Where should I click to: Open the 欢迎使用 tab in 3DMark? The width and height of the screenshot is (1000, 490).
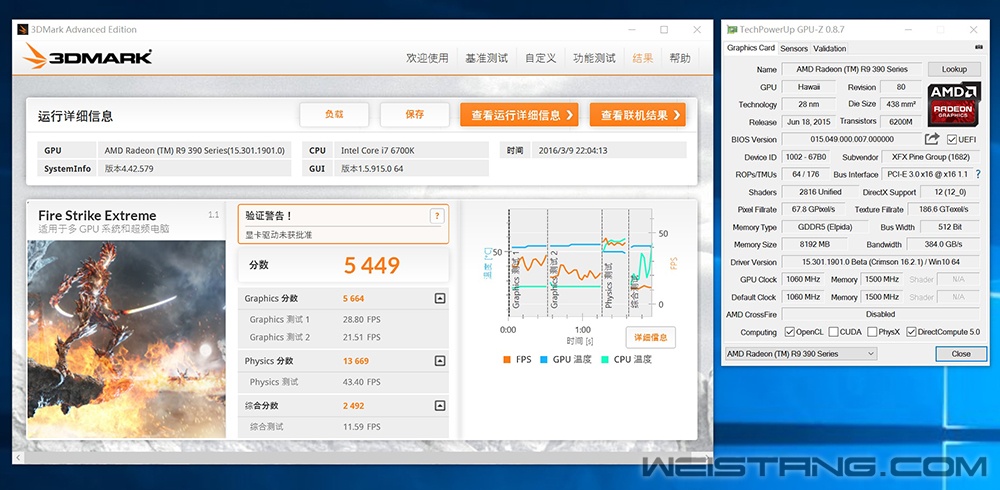click(x=427, y=58)
